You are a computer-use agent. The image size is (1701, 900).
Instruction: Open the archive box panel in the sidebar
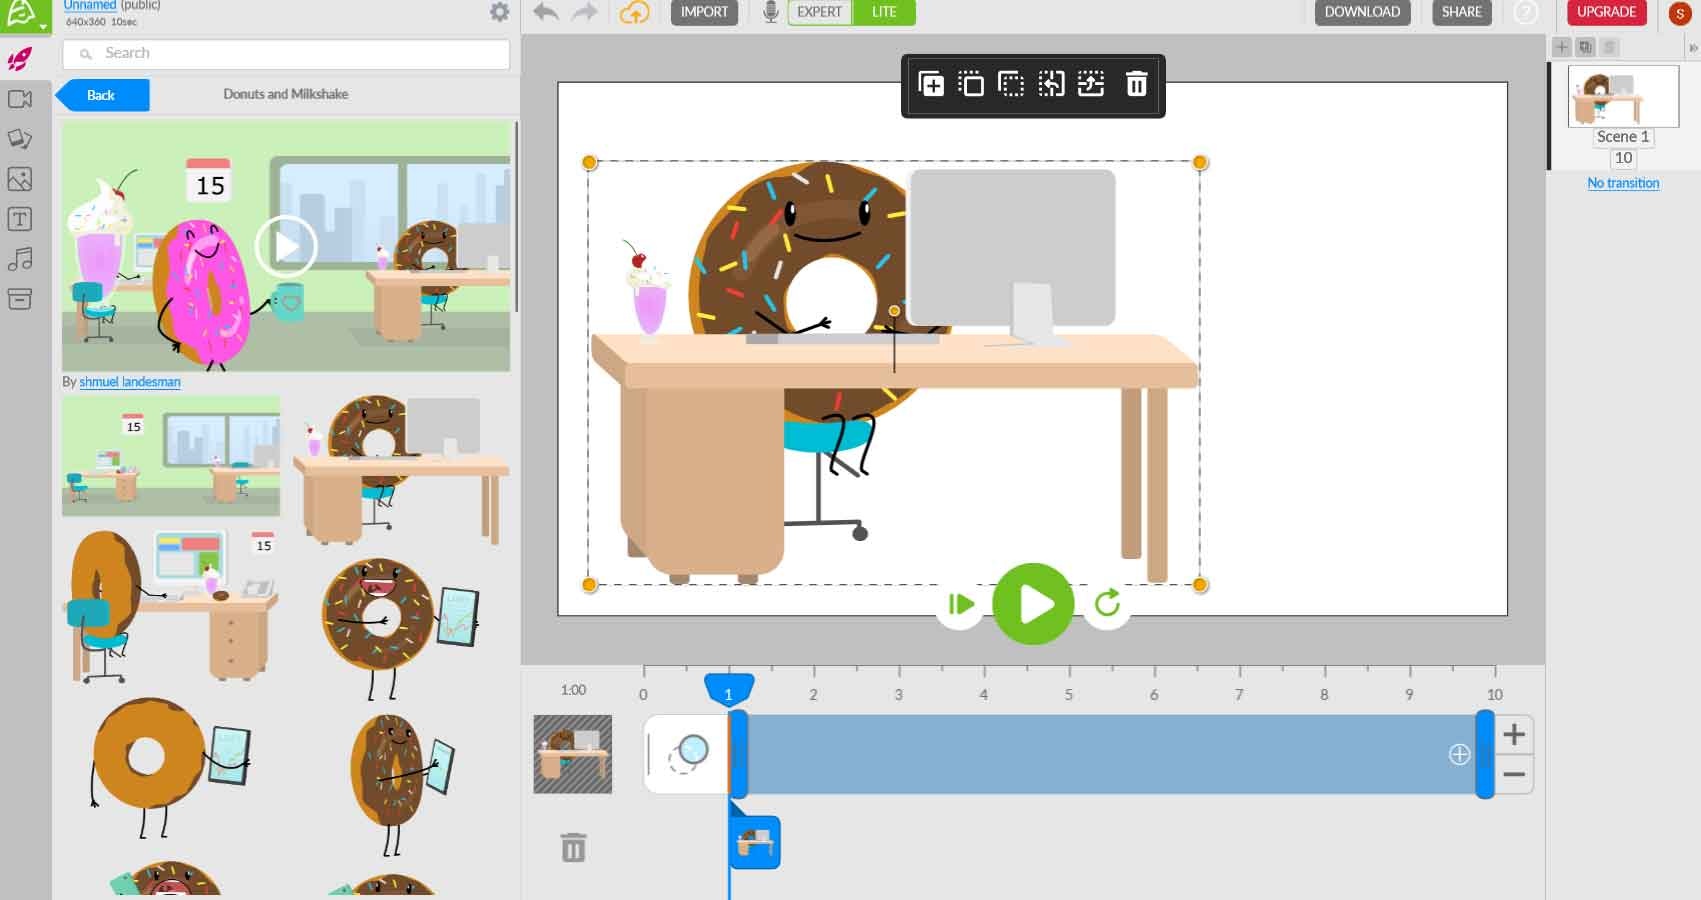tap(20, 299)
